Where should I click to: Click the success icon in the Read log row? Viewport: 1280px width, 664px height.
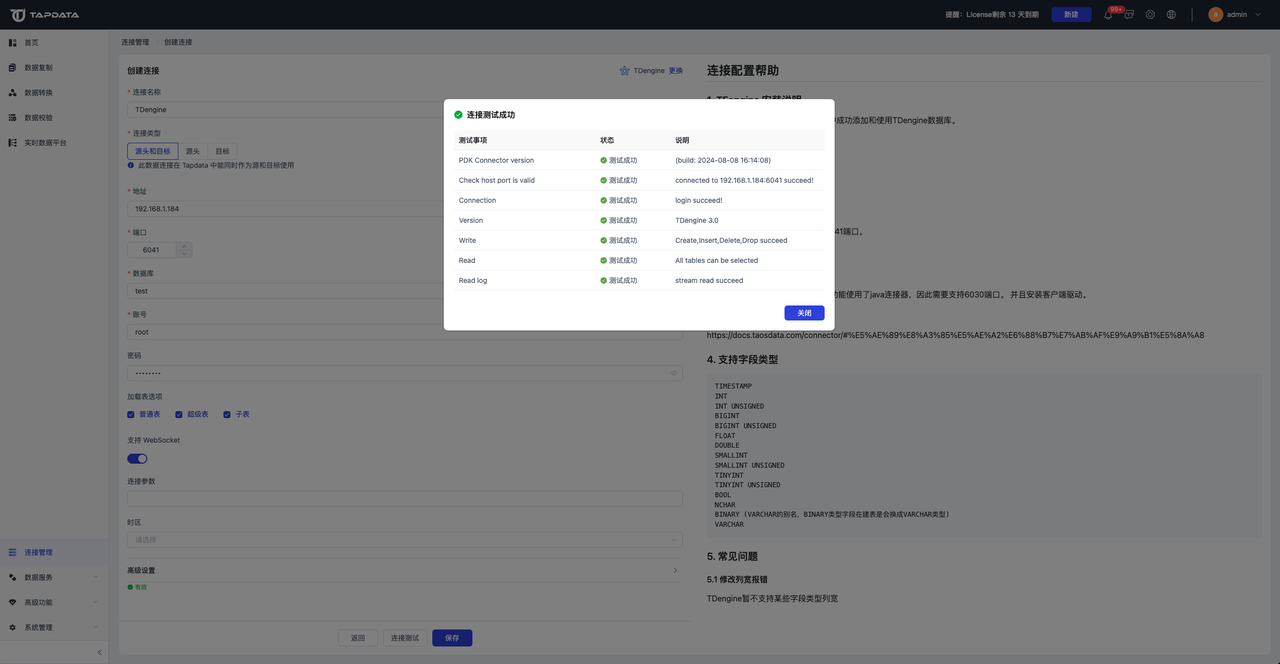click(604, 280)
